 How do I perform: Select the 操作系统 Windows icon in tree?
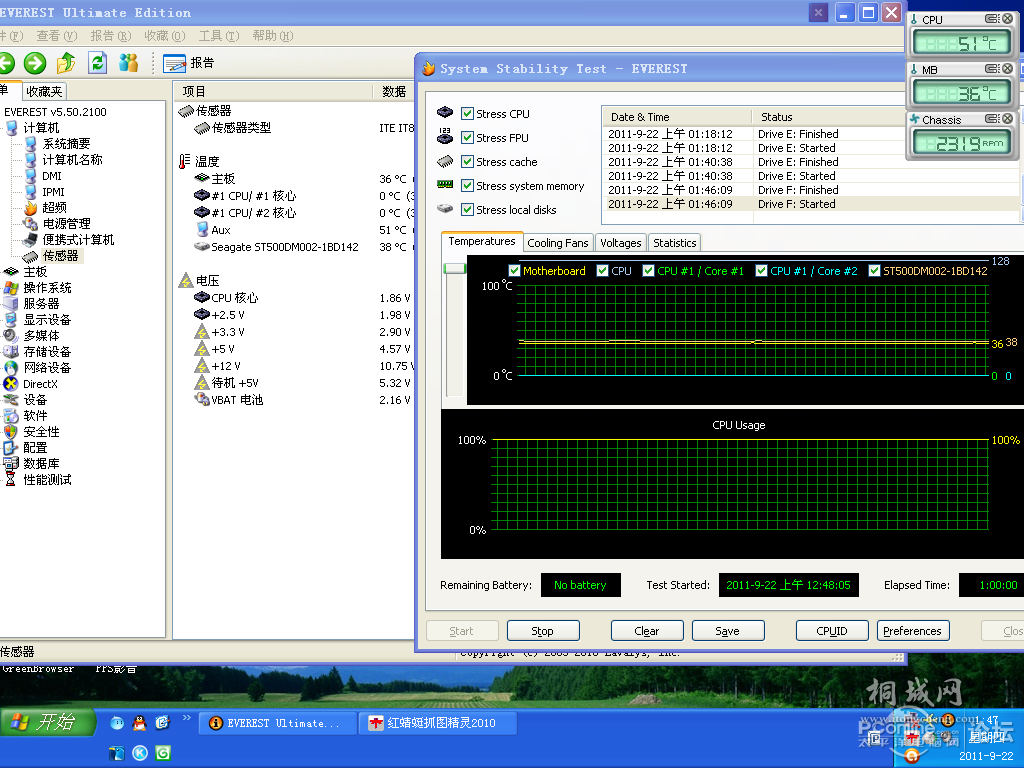(x=10, y=287)
